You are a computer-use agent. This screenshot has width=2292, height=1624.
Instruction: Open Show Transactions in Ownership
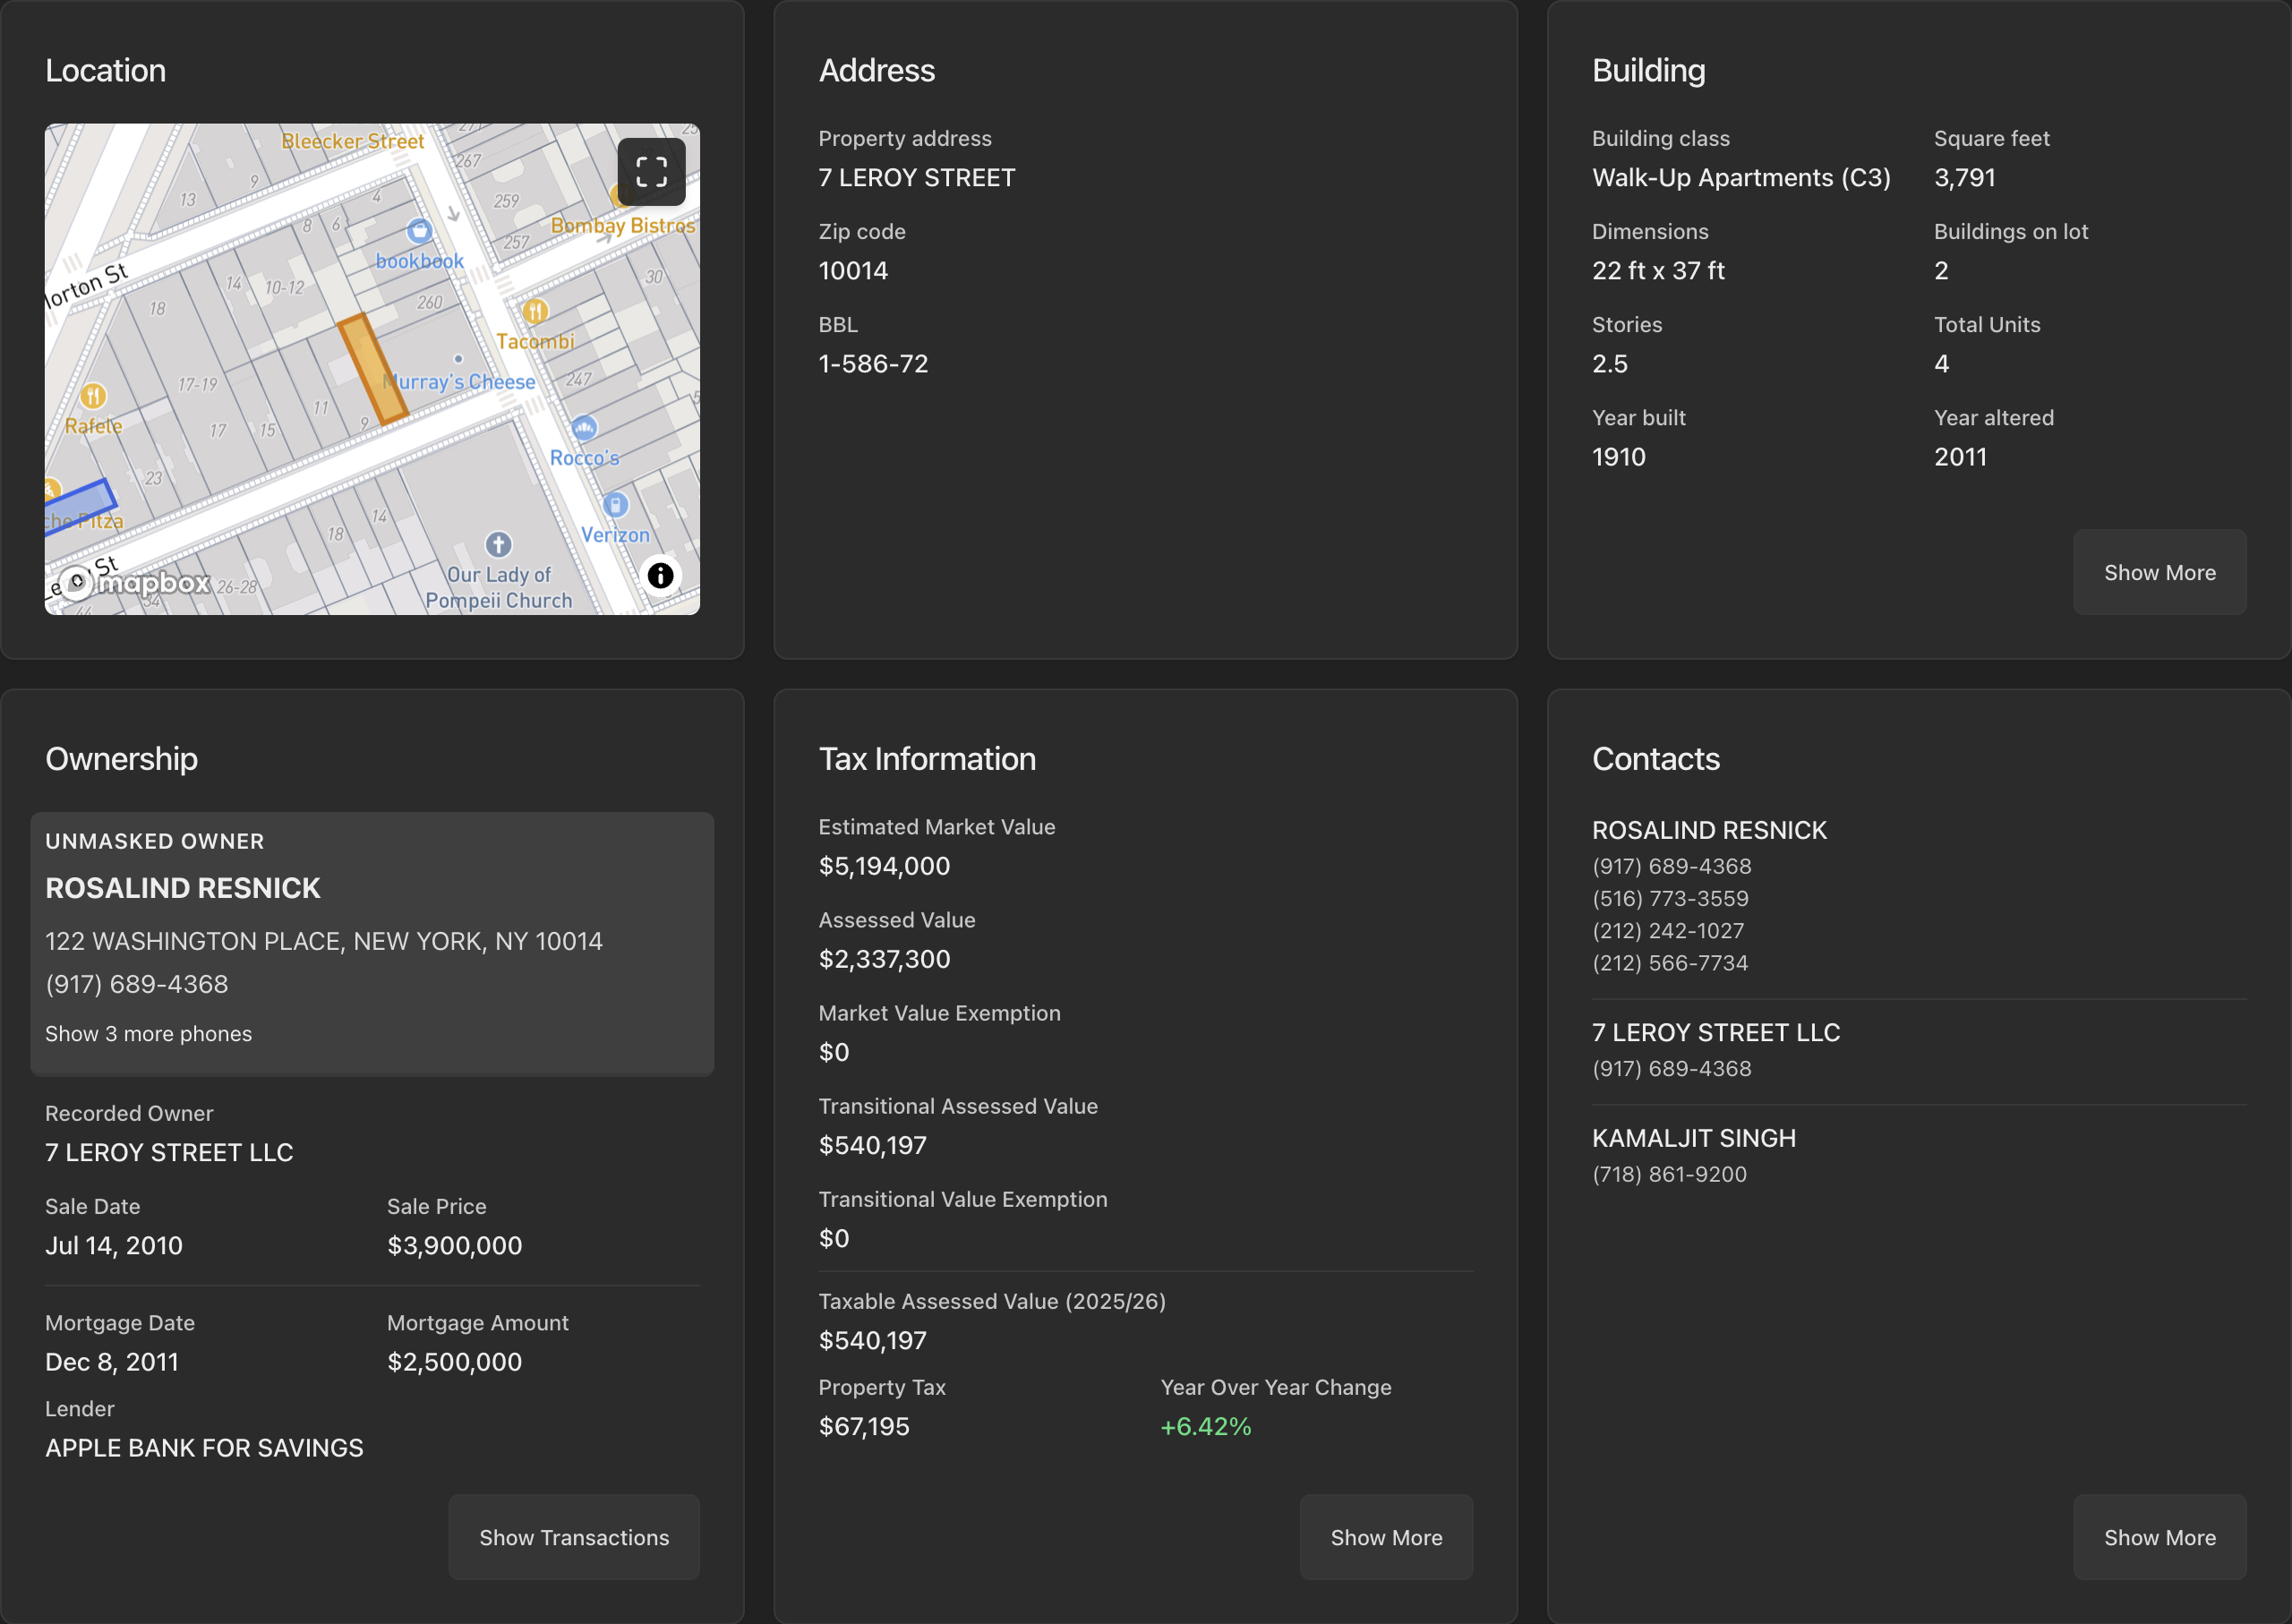pos(573,1538)
